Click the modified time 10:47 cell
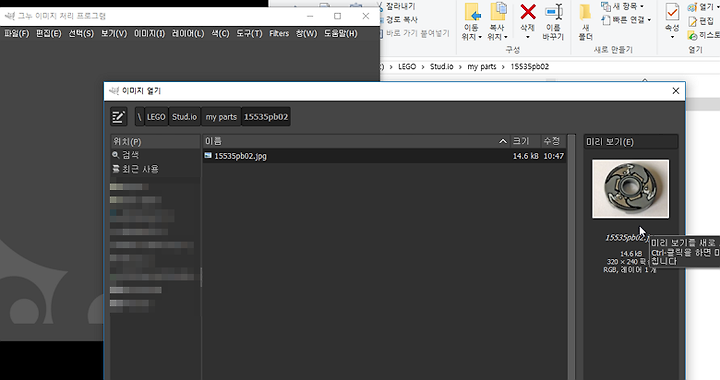This screenshot has height=380, width=720. 553,156
